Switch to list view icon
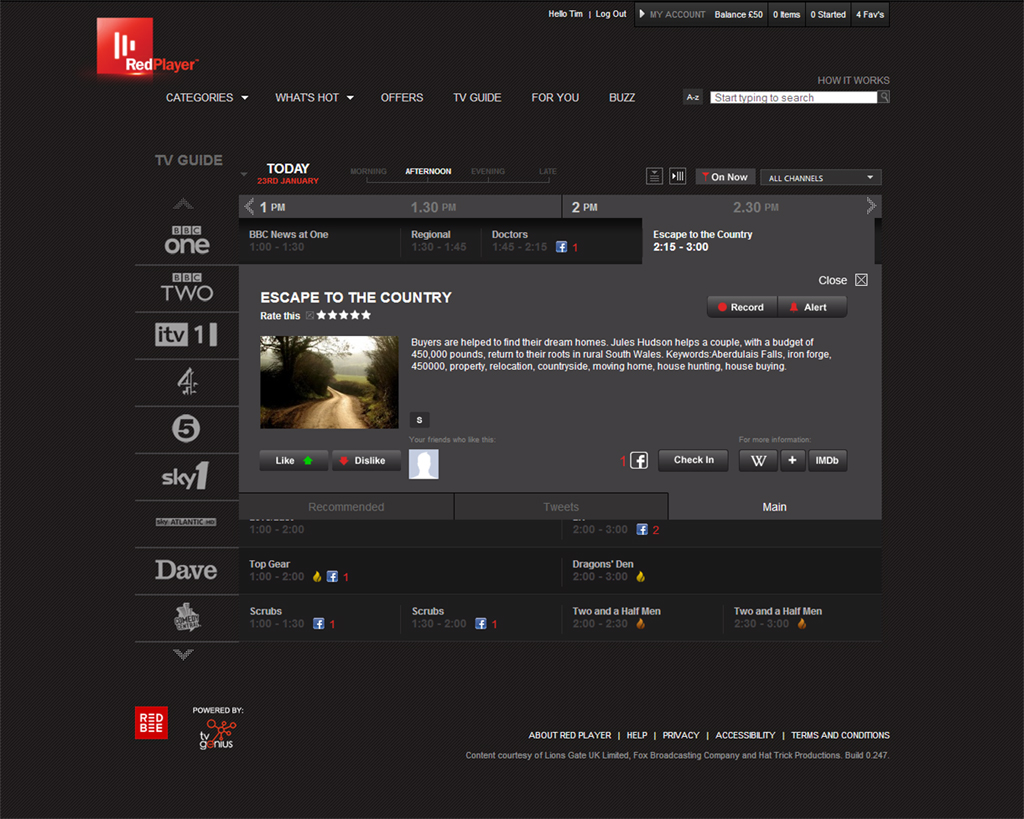1024x819 pixels. point(654,176)
